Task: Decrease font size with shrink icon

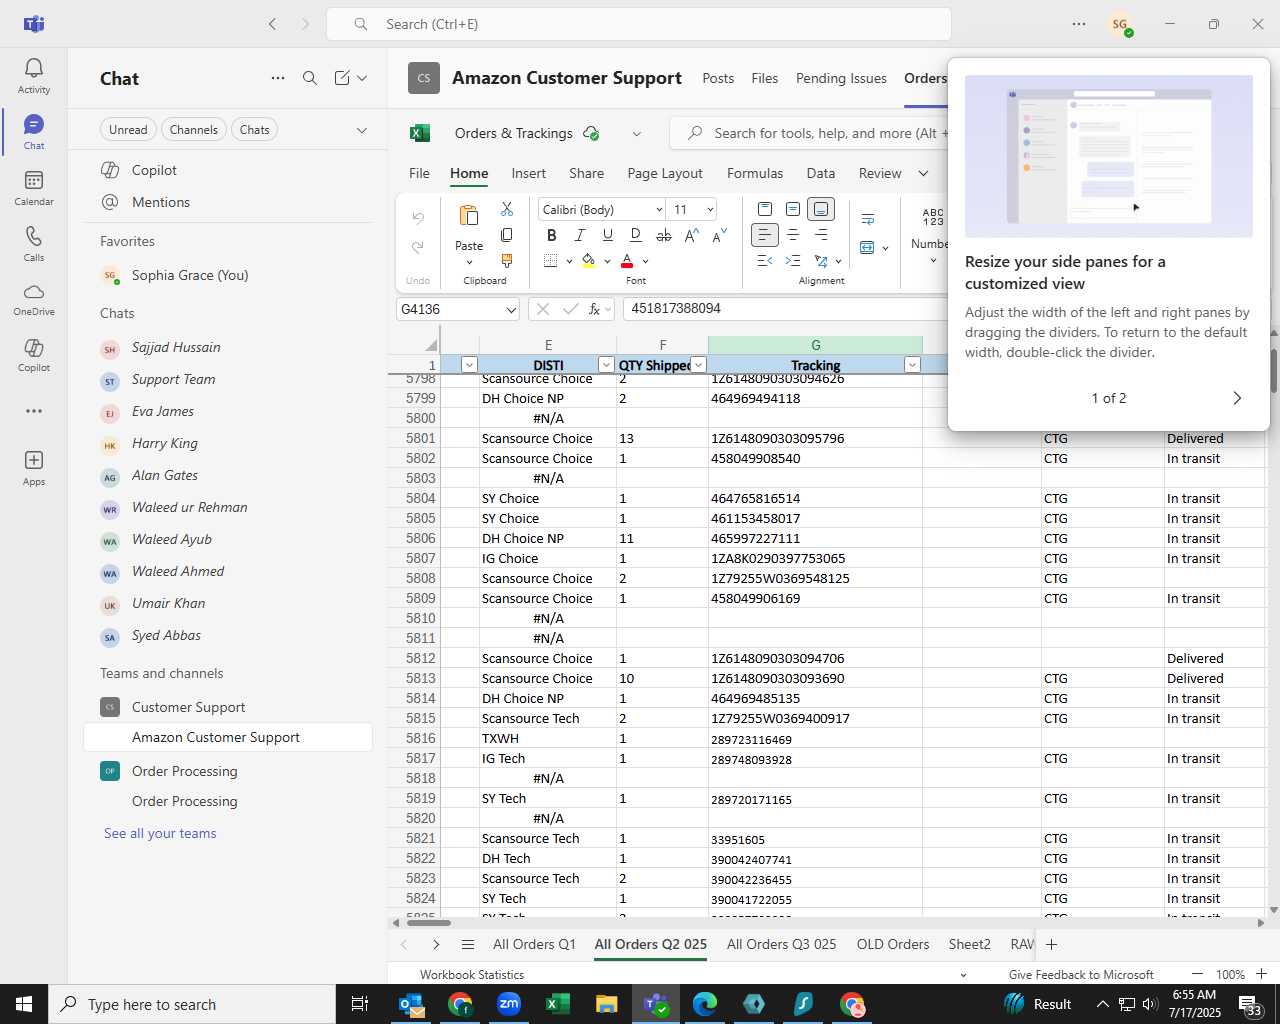Action: (719, 235)
